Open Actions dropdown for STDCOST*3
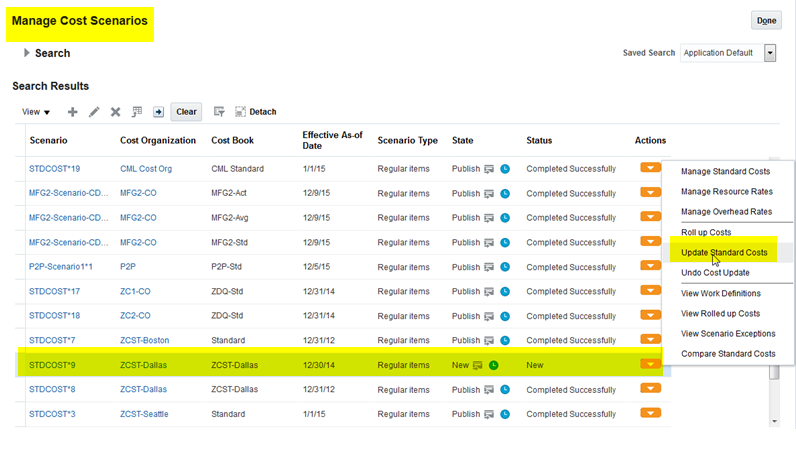The image size is (796, 450). click(x=650, y=412)
